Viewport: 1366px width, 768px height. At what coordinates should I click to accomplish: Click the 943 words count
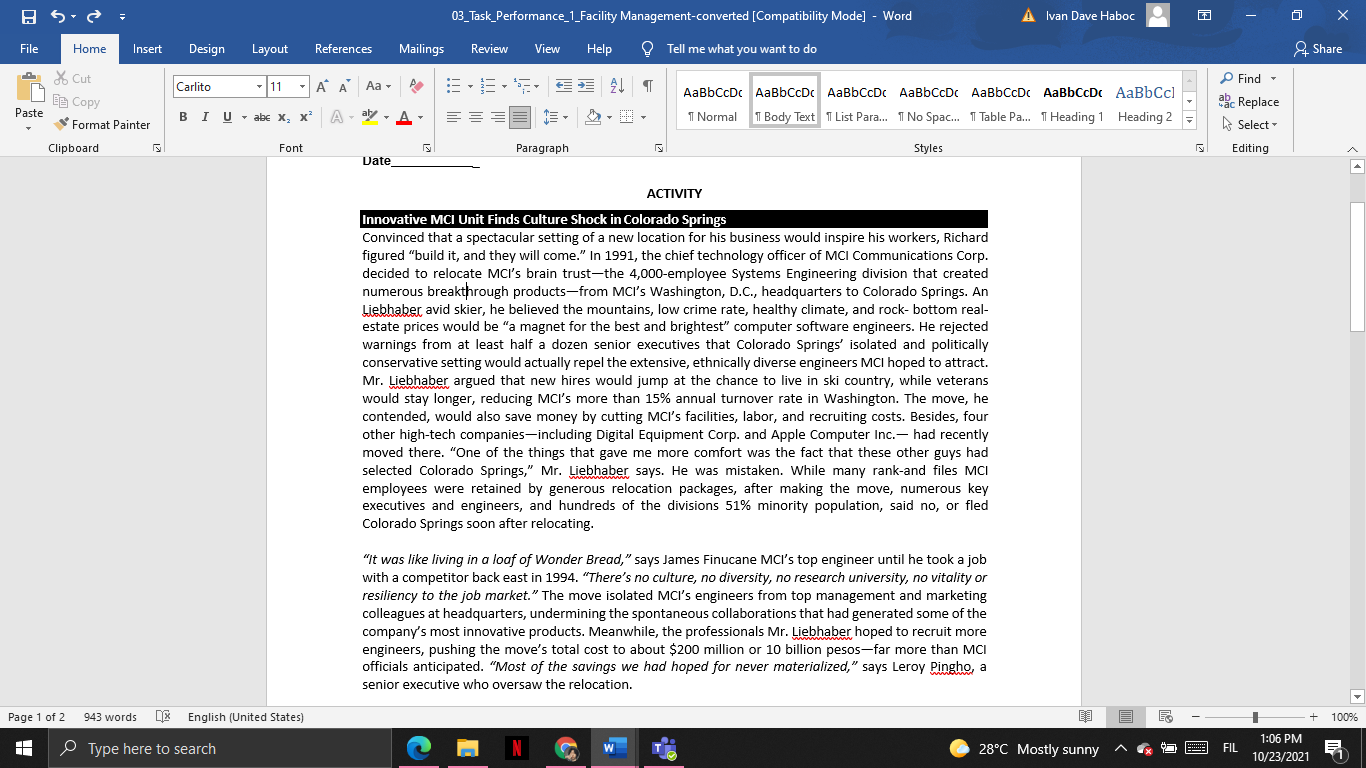tap(110, 717)
